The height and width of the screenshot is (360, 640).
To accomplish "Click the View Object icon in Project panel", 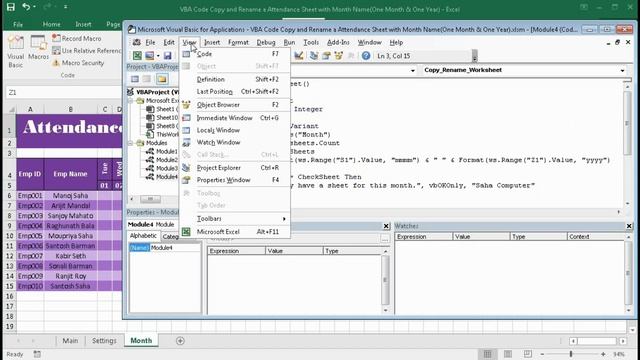I will (147, 79).
